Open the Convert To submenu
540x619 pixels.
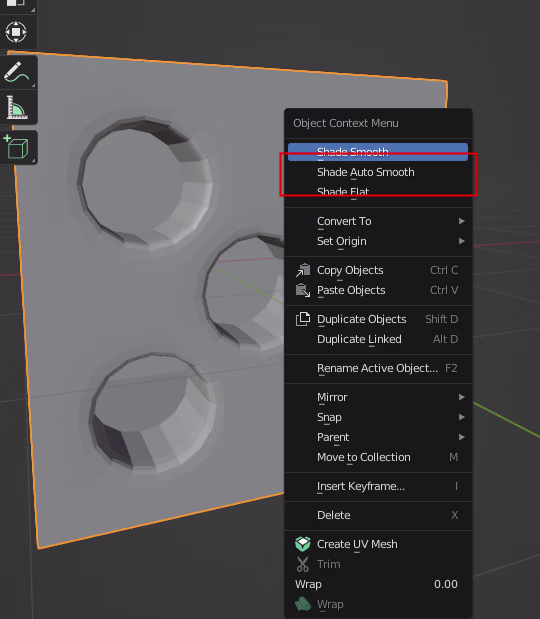coord(378,221)
